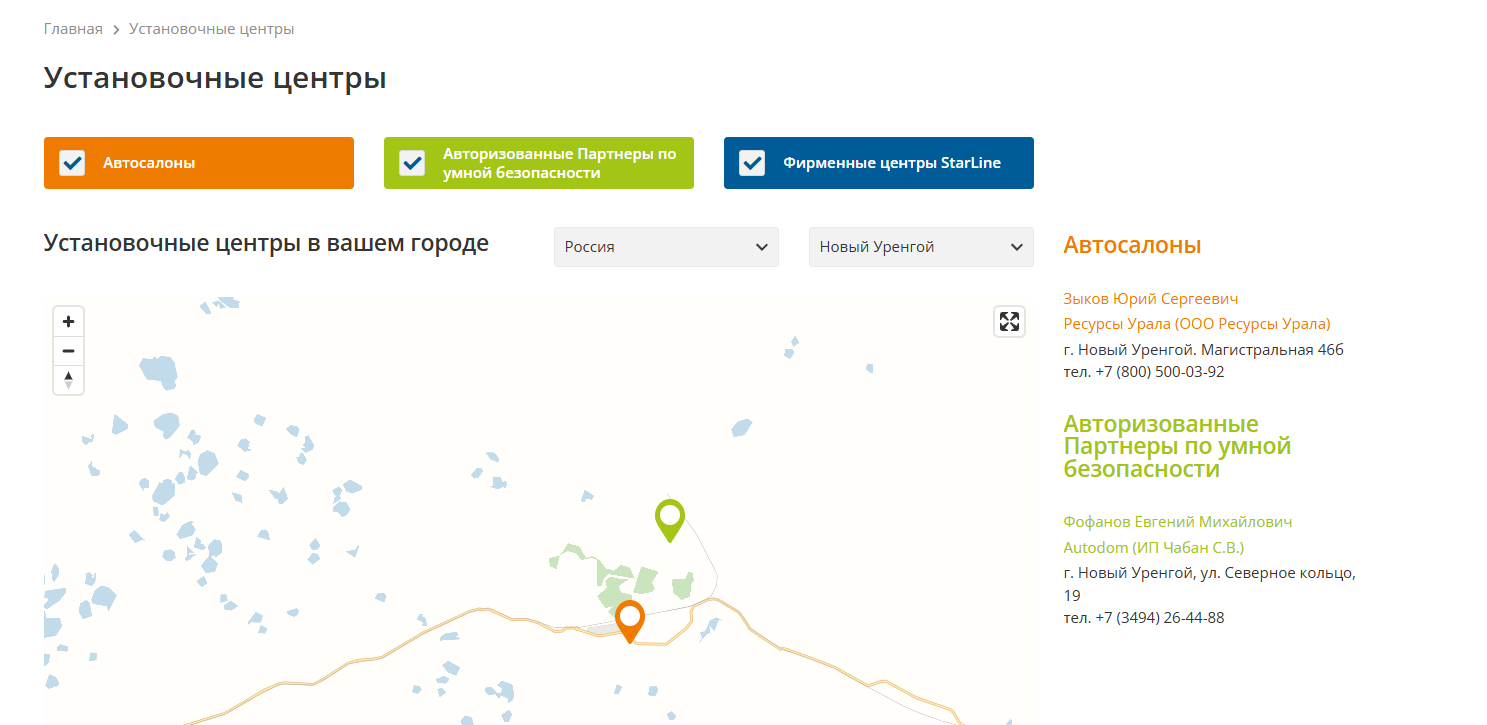
Task: Toggle Фирменные центры StarLine checkbox
Action: pyautogui.click(x=752, y=163)
